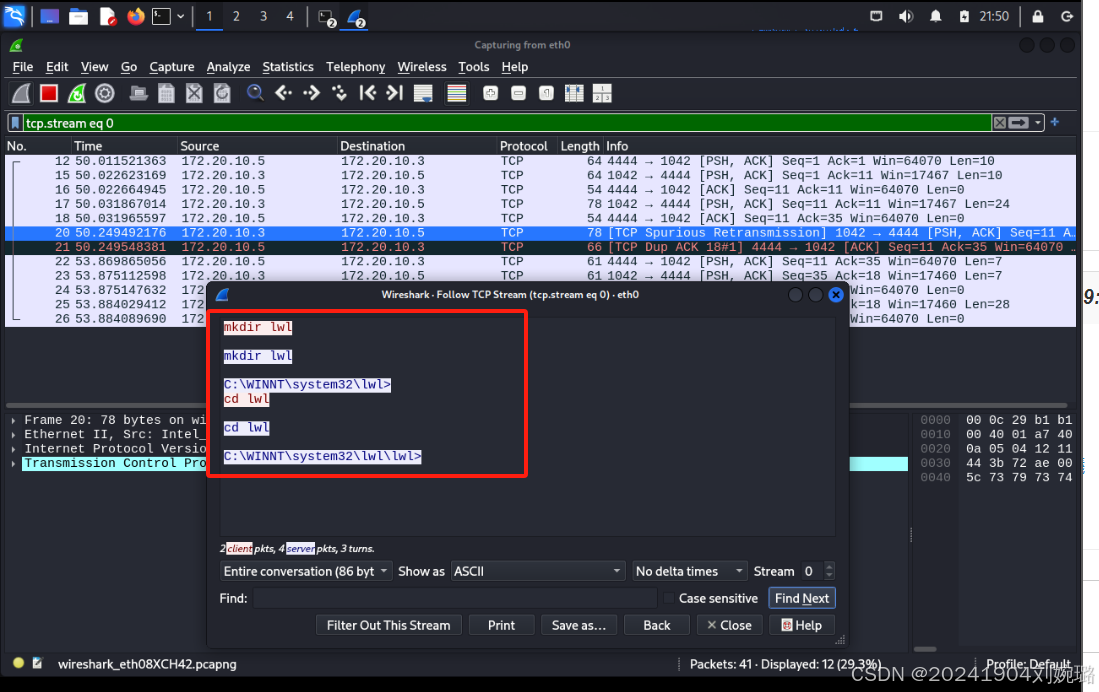Click the display filter bookmark icon

coord(15,123)
